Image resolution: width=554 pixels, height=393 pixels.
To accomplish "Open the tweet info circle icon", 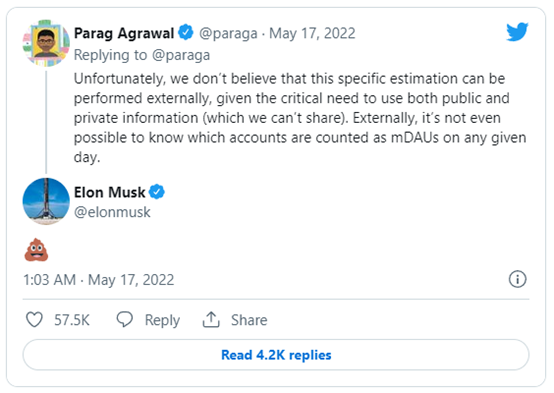I will coord(517,279).
